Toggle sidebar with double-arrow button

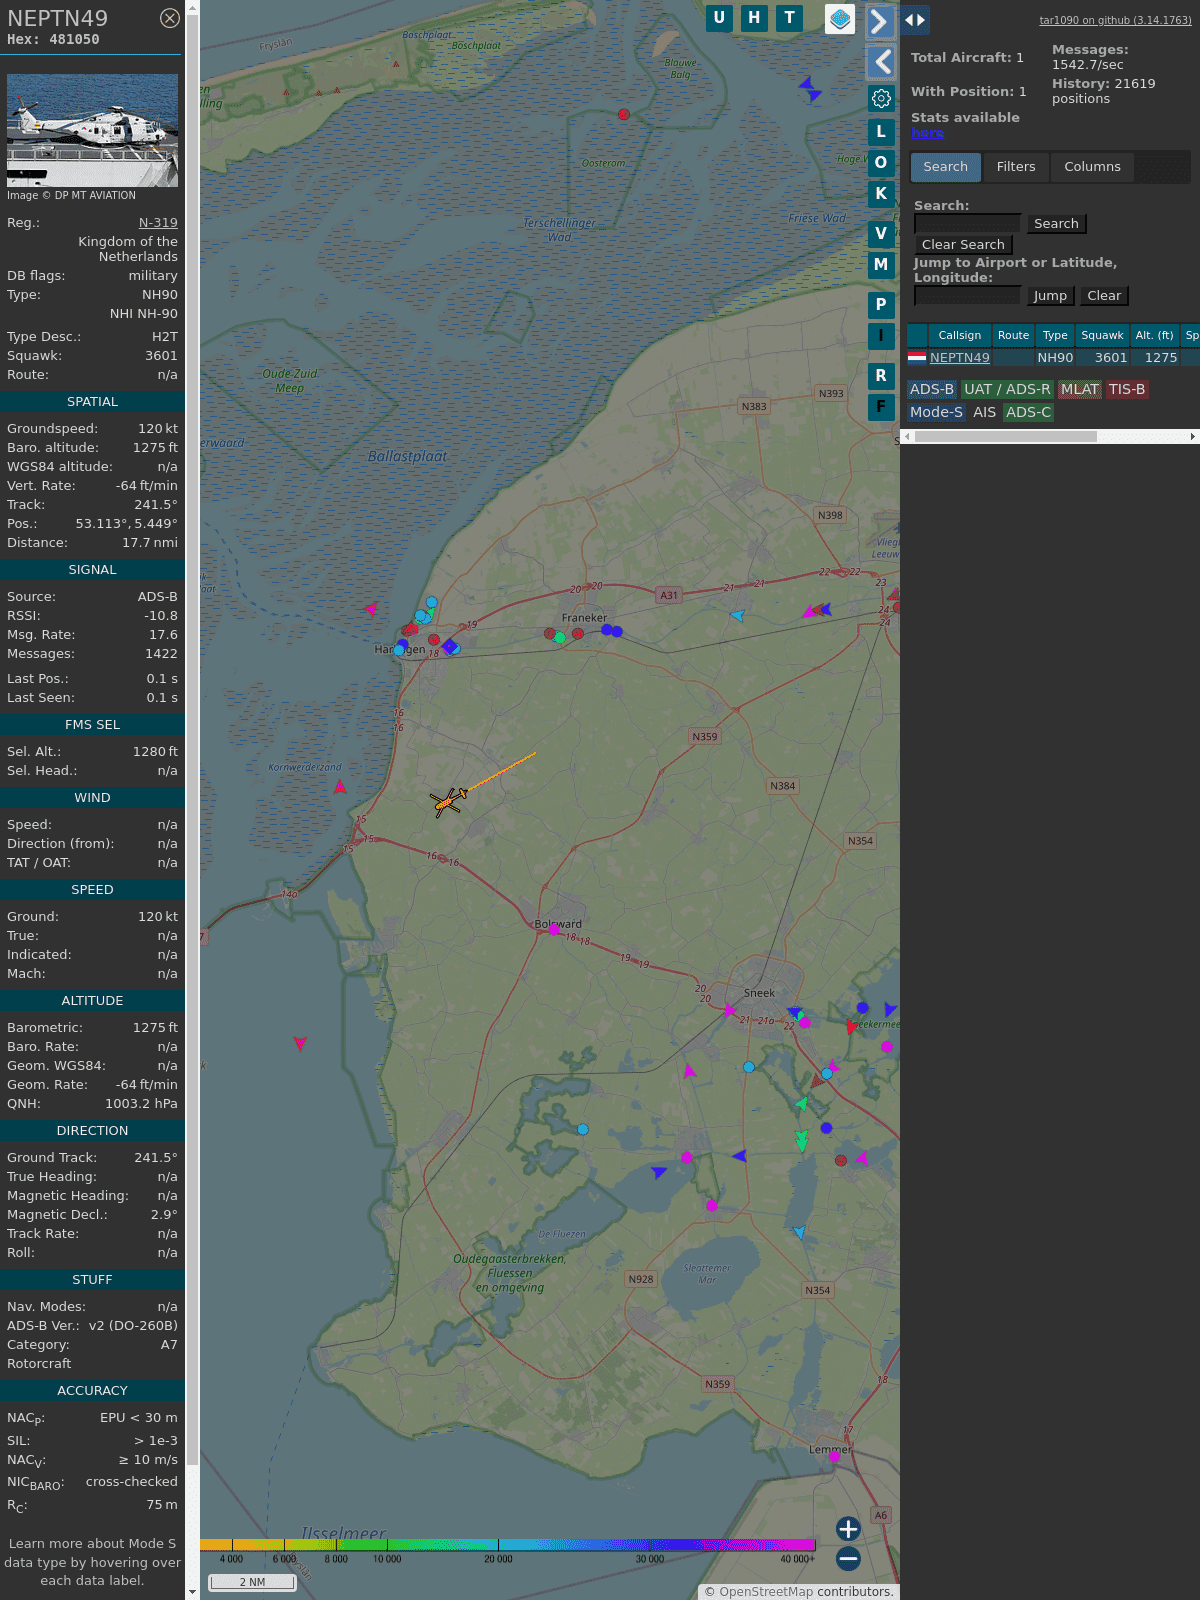tap(914, 20)
